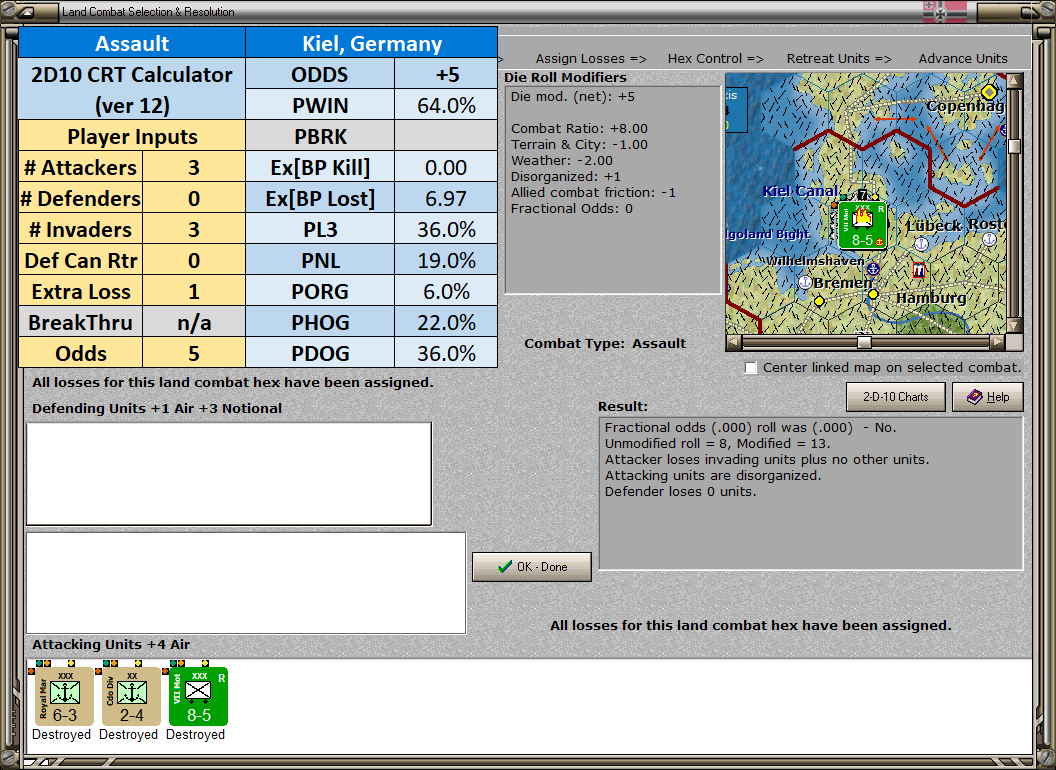The image size is (1056, 770).
Task: Click the Rostock port anchor icon
Action: click(989, 239)
